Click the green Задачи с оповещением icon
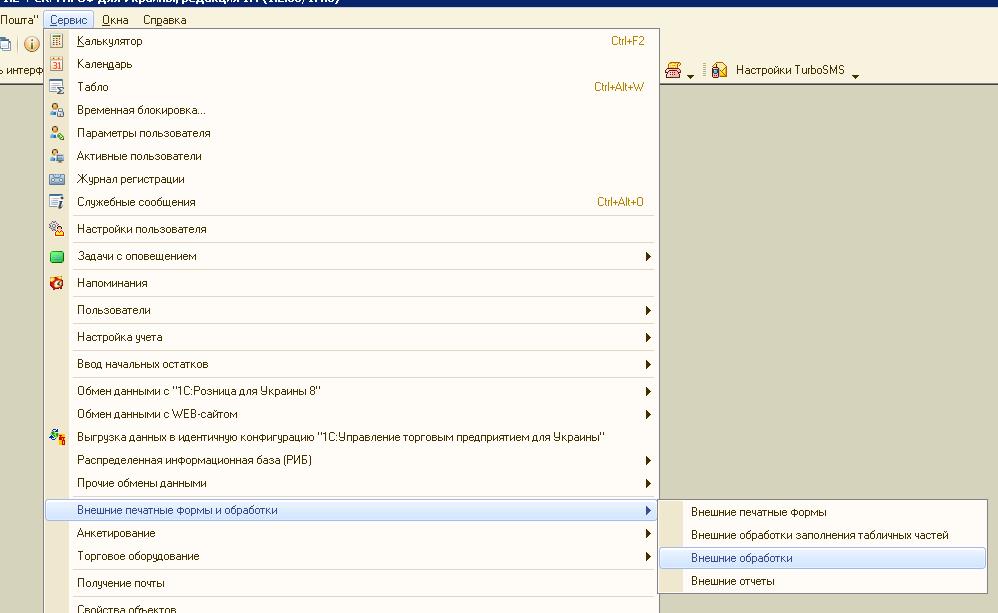This screenshot has height=613, width=998. click(x=57, y=257)
